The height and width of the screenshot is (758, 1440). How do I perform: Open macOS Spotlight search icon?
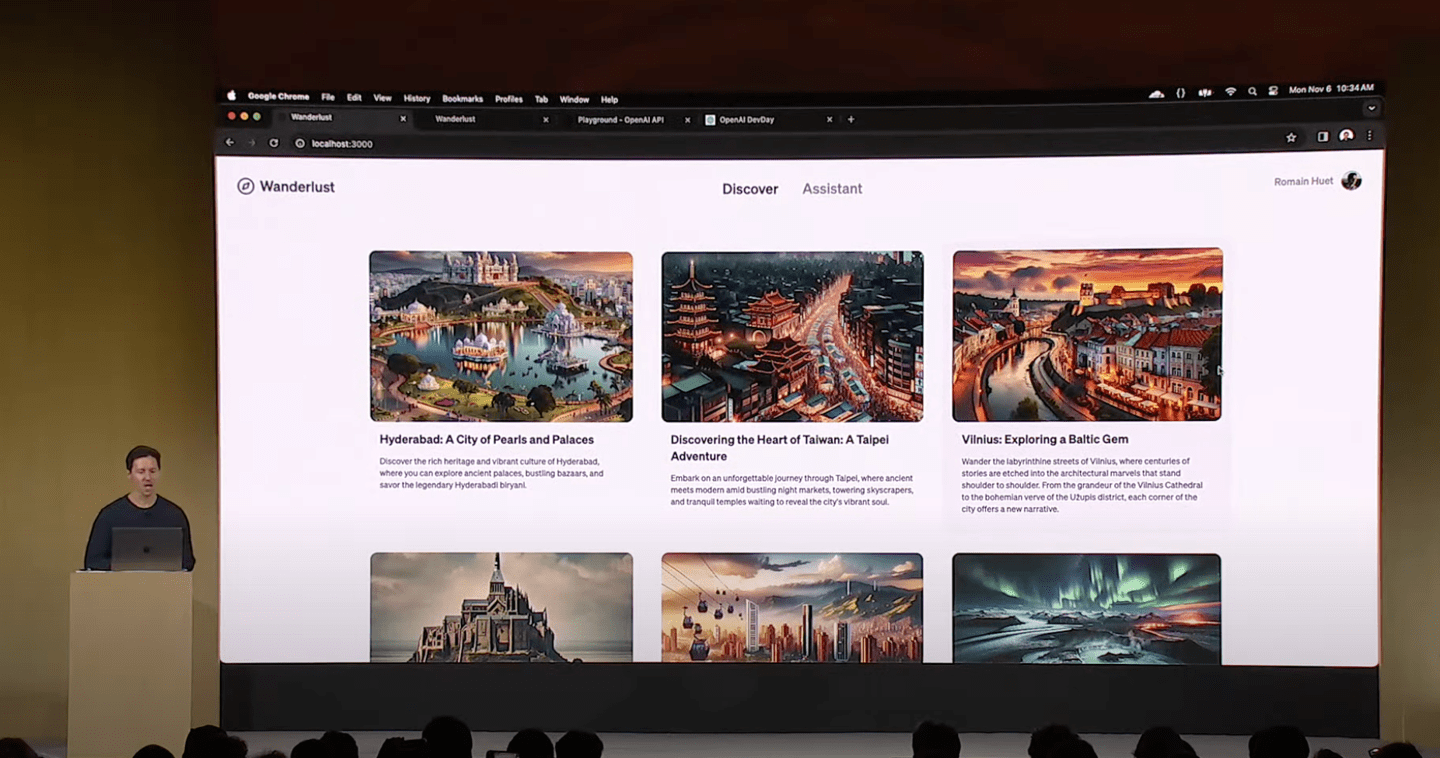1252,91
